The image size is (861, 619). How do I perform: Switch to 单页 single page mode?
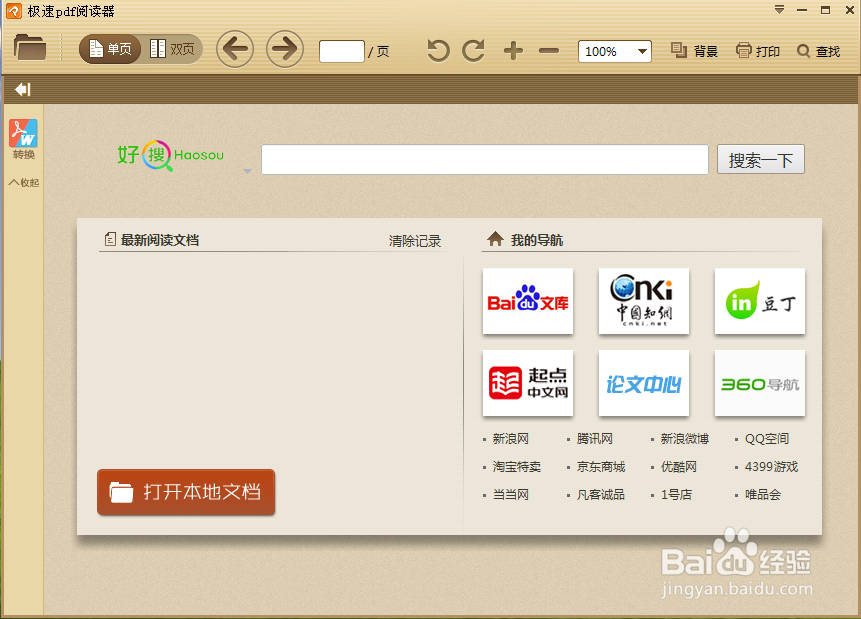point(109,47)
